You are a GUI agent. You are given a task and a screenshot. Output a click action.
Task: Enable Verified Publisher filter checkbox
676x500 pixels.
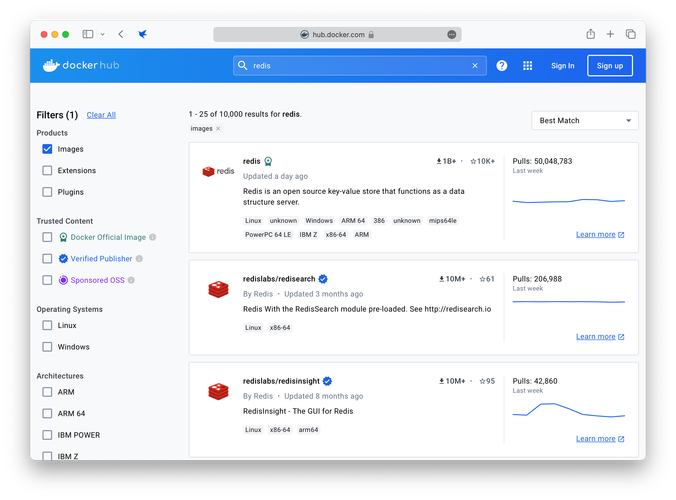[47, 259]
